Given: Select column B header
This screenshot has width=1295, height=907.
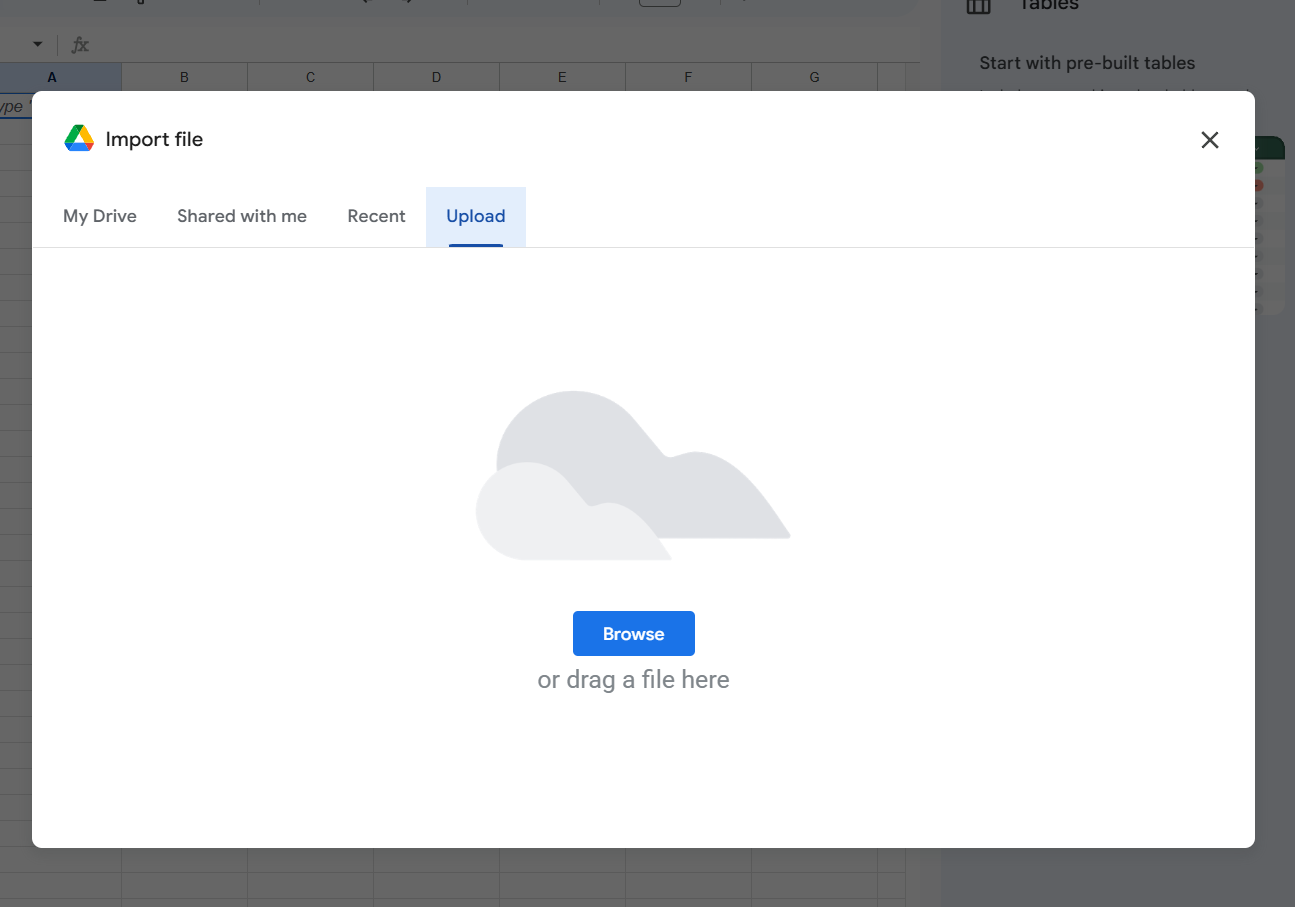Looking at the screenshot, I should [x=184, y=77].
